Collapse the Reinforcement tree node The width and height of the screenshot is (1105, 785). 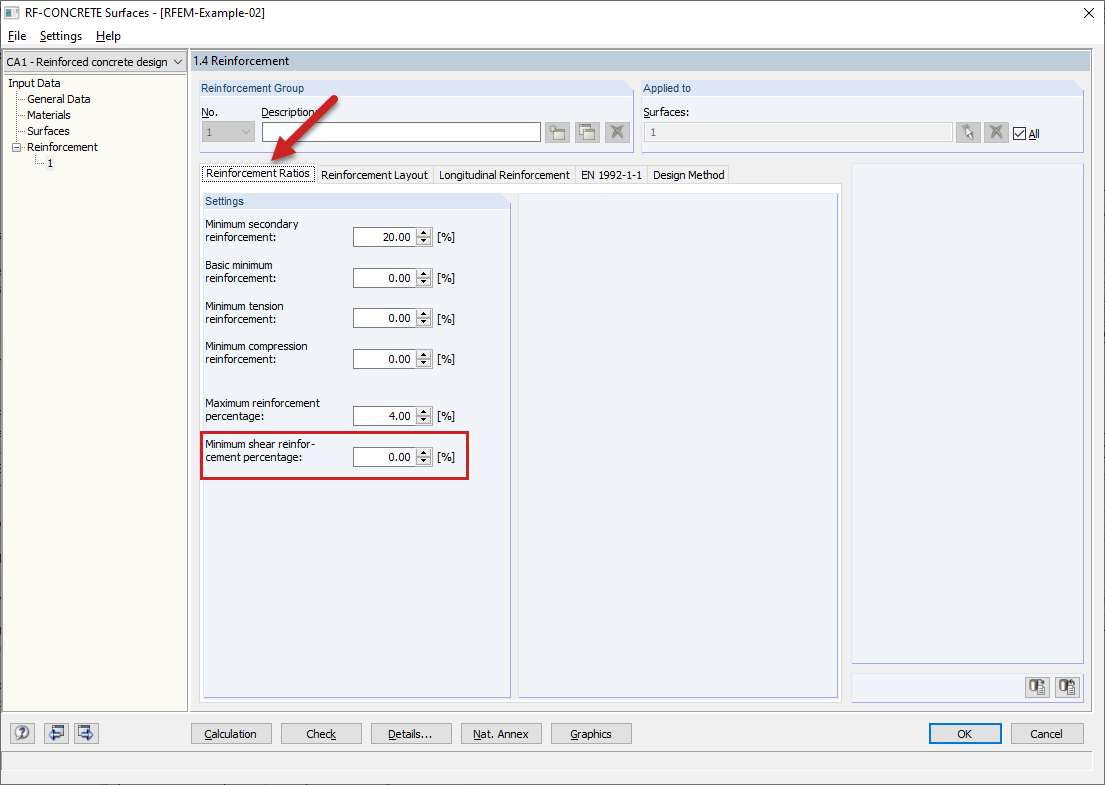(17, 147)
